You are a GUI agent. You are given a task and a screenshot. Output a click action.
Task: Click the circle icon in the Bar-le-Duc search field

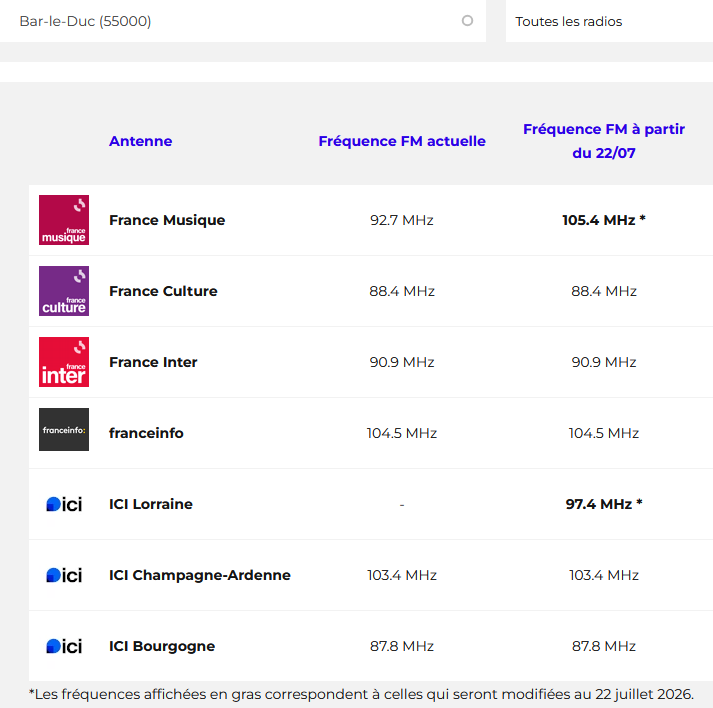coord(467,20)
